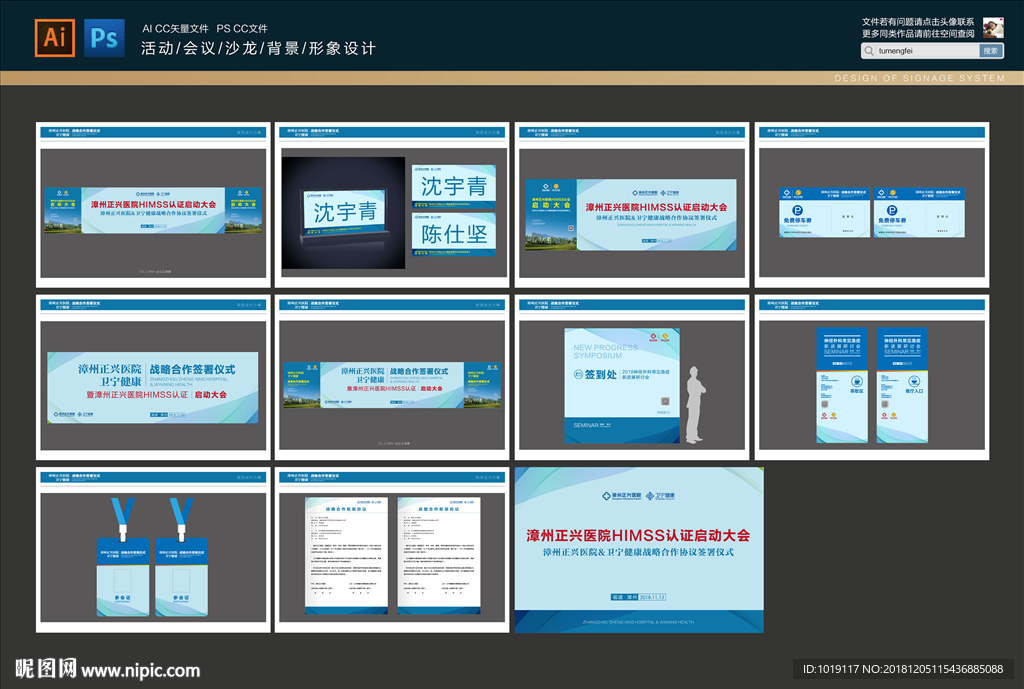Click the magnifier icon in the search box

[x=869, y=51]
